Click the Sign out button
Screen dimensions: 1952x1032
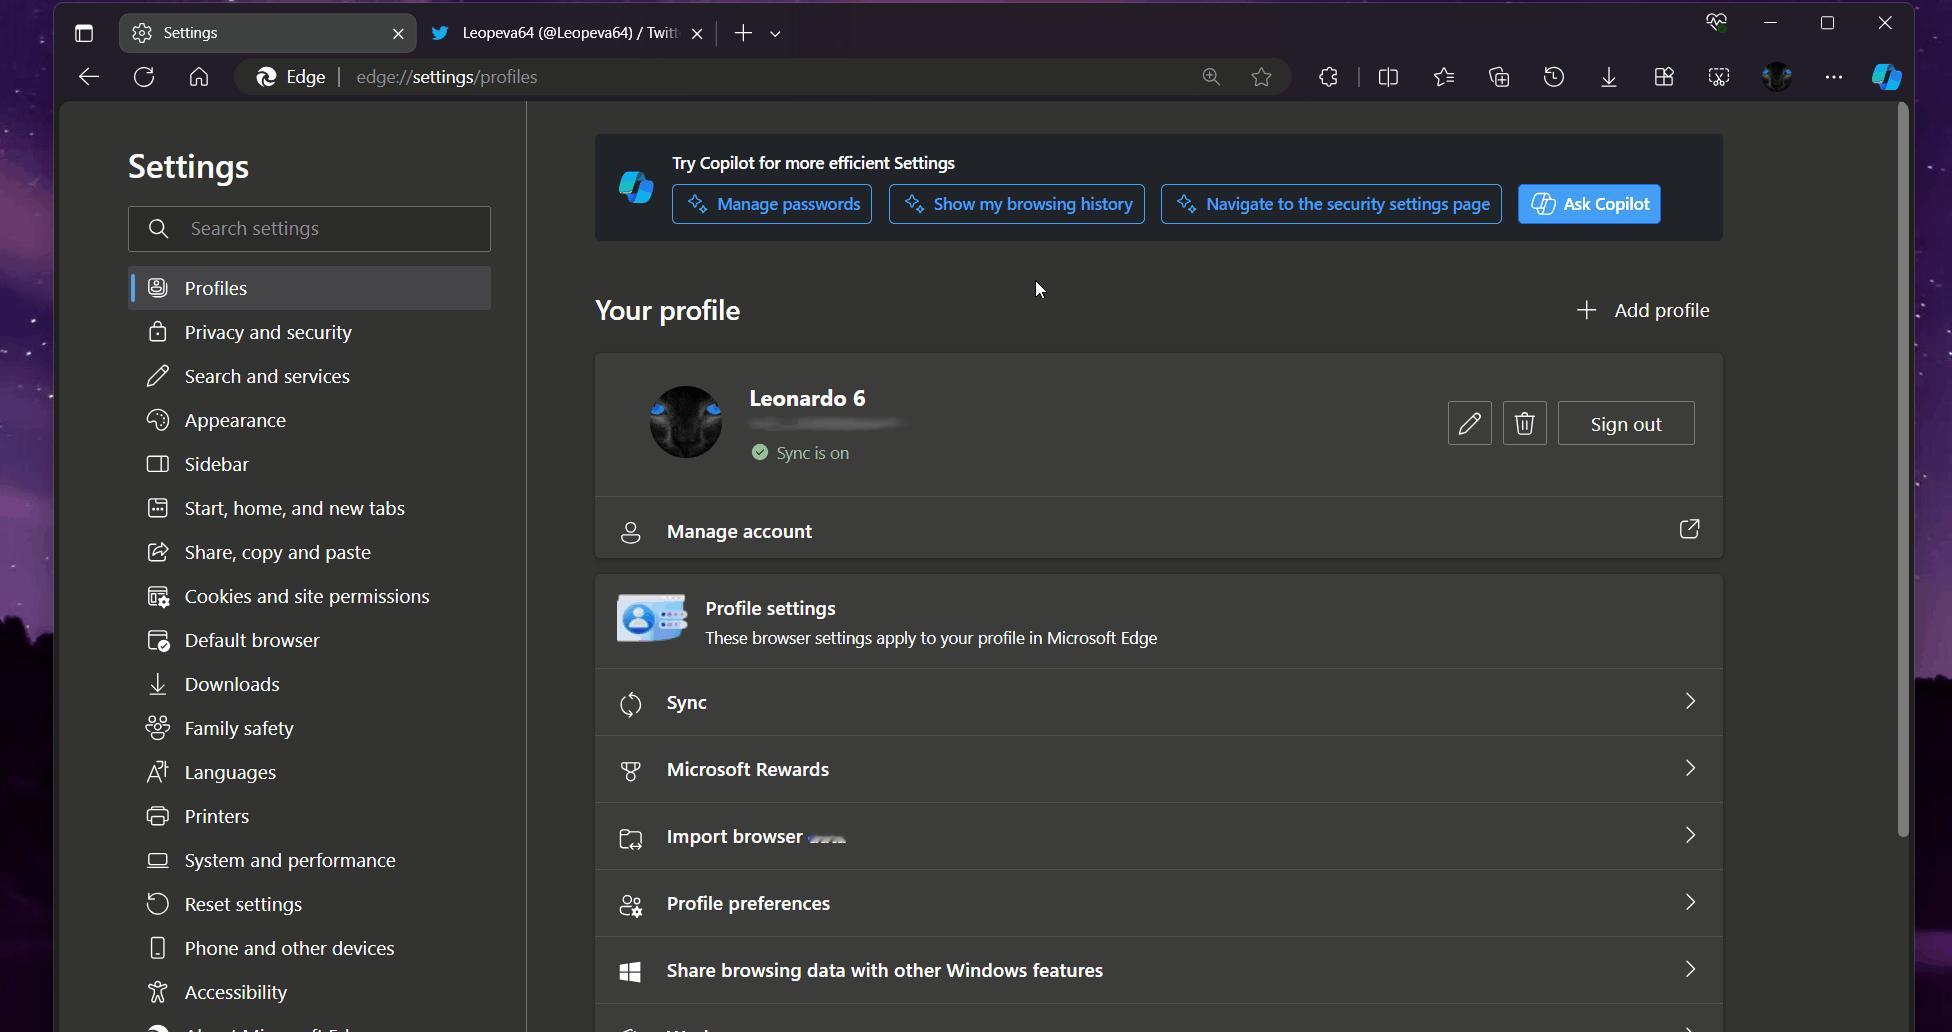click(x=1626, y=423)
